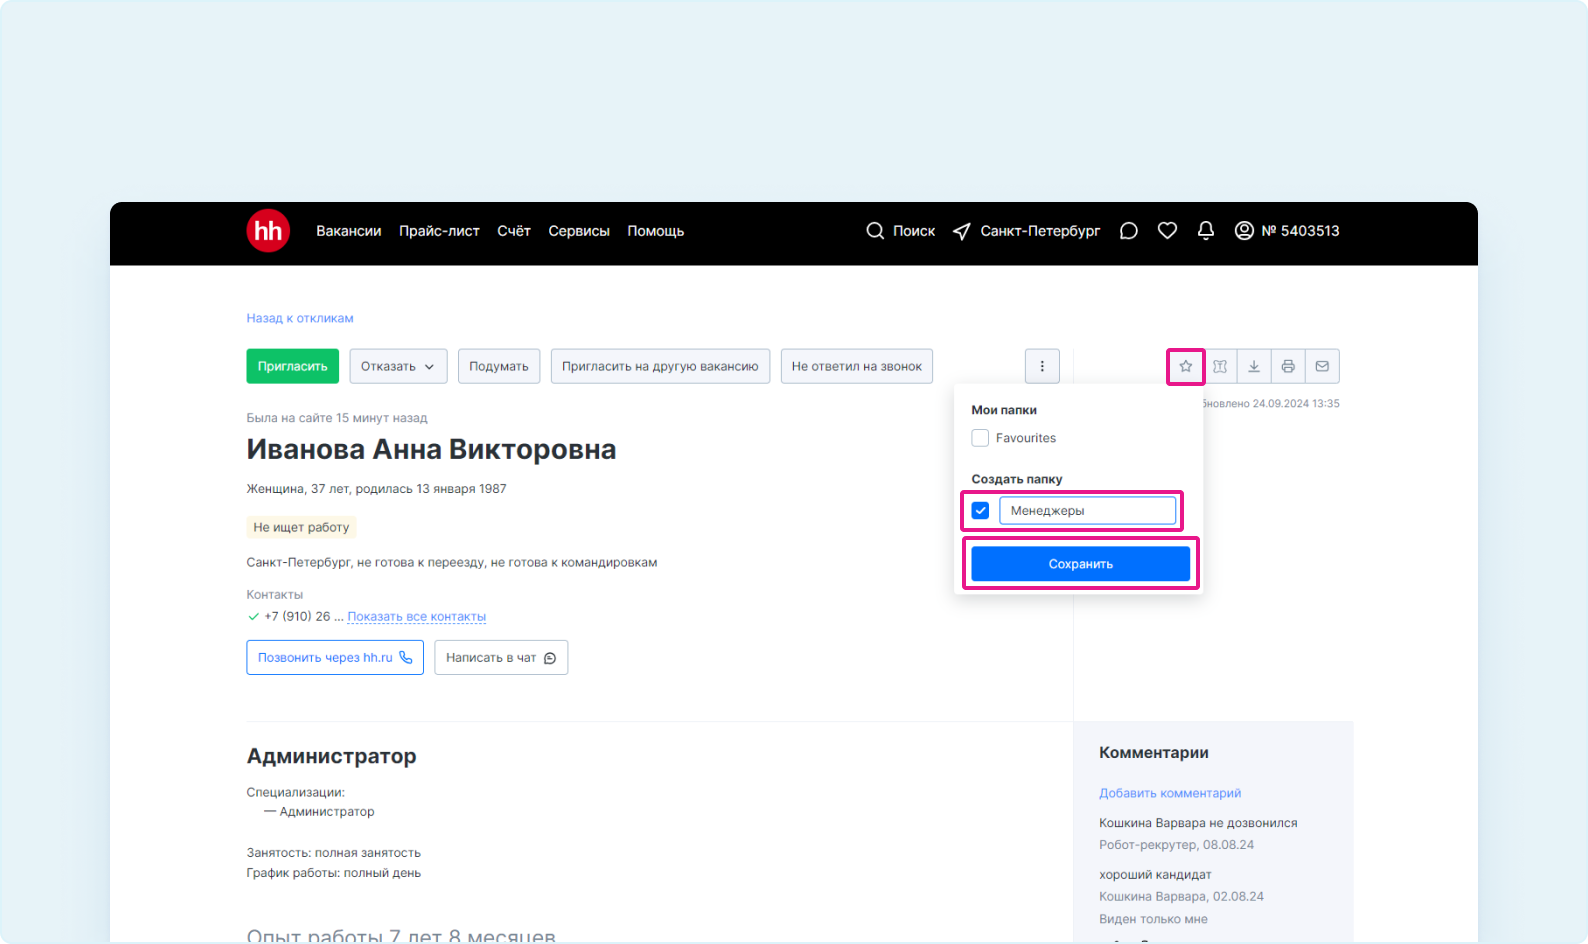Expand the Отказать dropdown
Image resolution: width=1588 pixels, height=944 pixels.
(398, 366)
